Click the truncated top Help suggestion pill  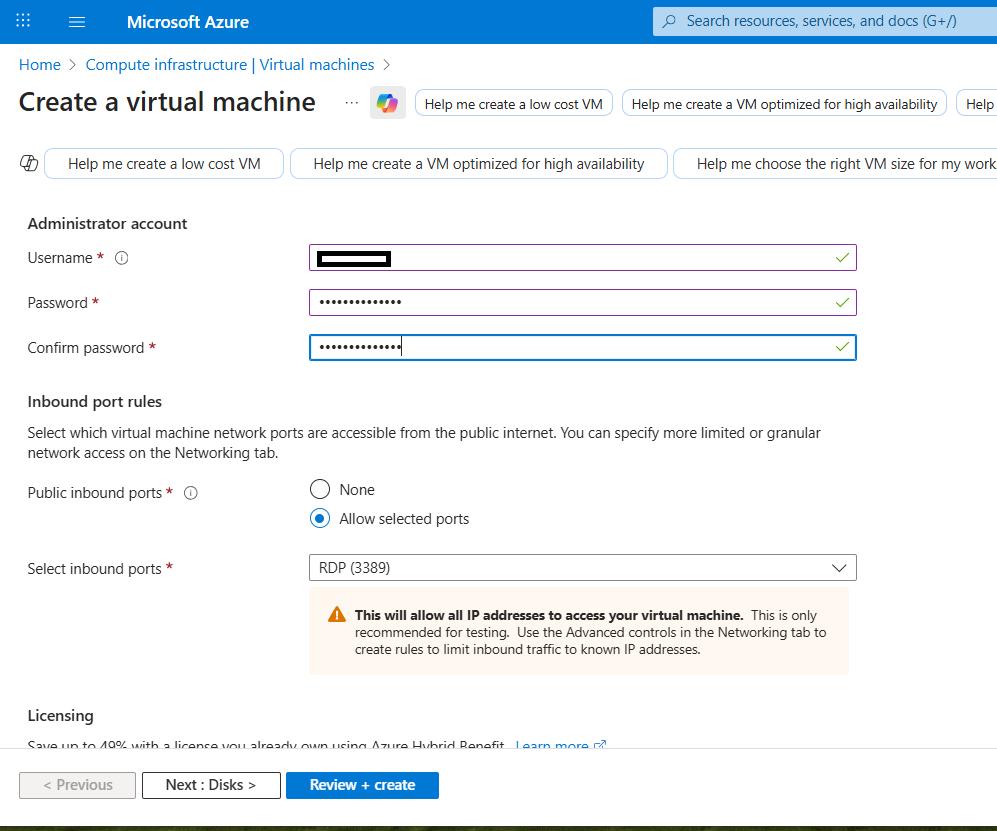[977, 104]
